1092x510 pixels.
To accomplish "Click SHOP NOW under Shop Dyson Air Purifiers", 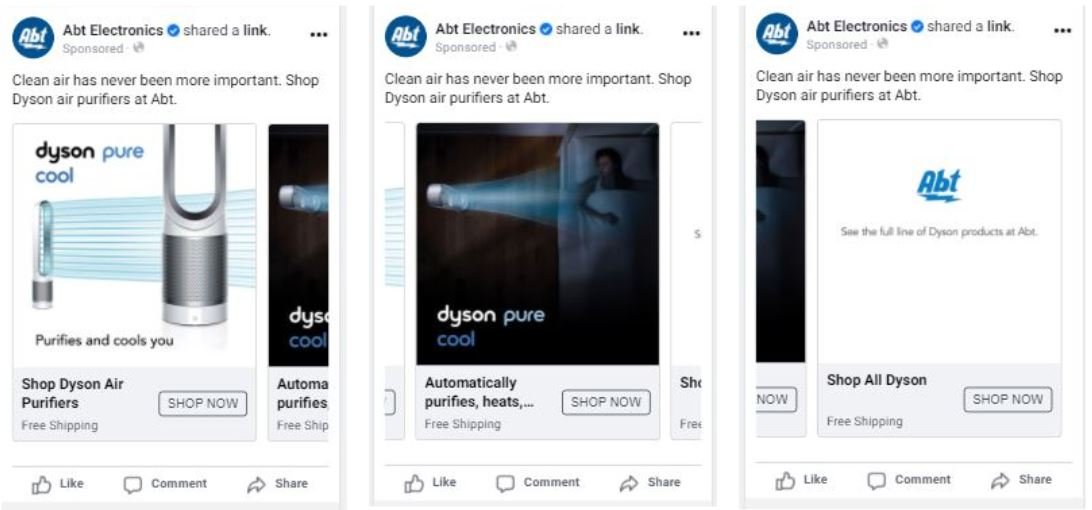I will tap(203, 403).
